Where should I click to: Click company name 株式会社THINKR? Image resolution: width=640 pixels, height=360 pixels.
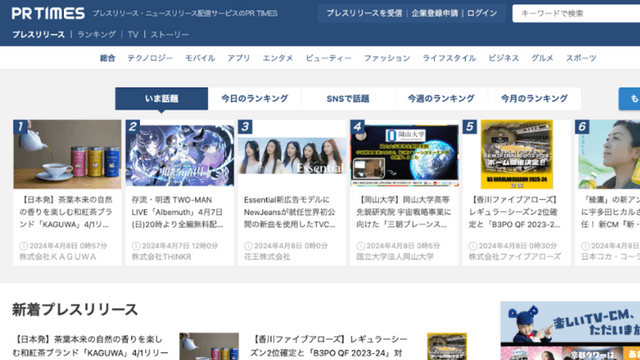(161, 257)
